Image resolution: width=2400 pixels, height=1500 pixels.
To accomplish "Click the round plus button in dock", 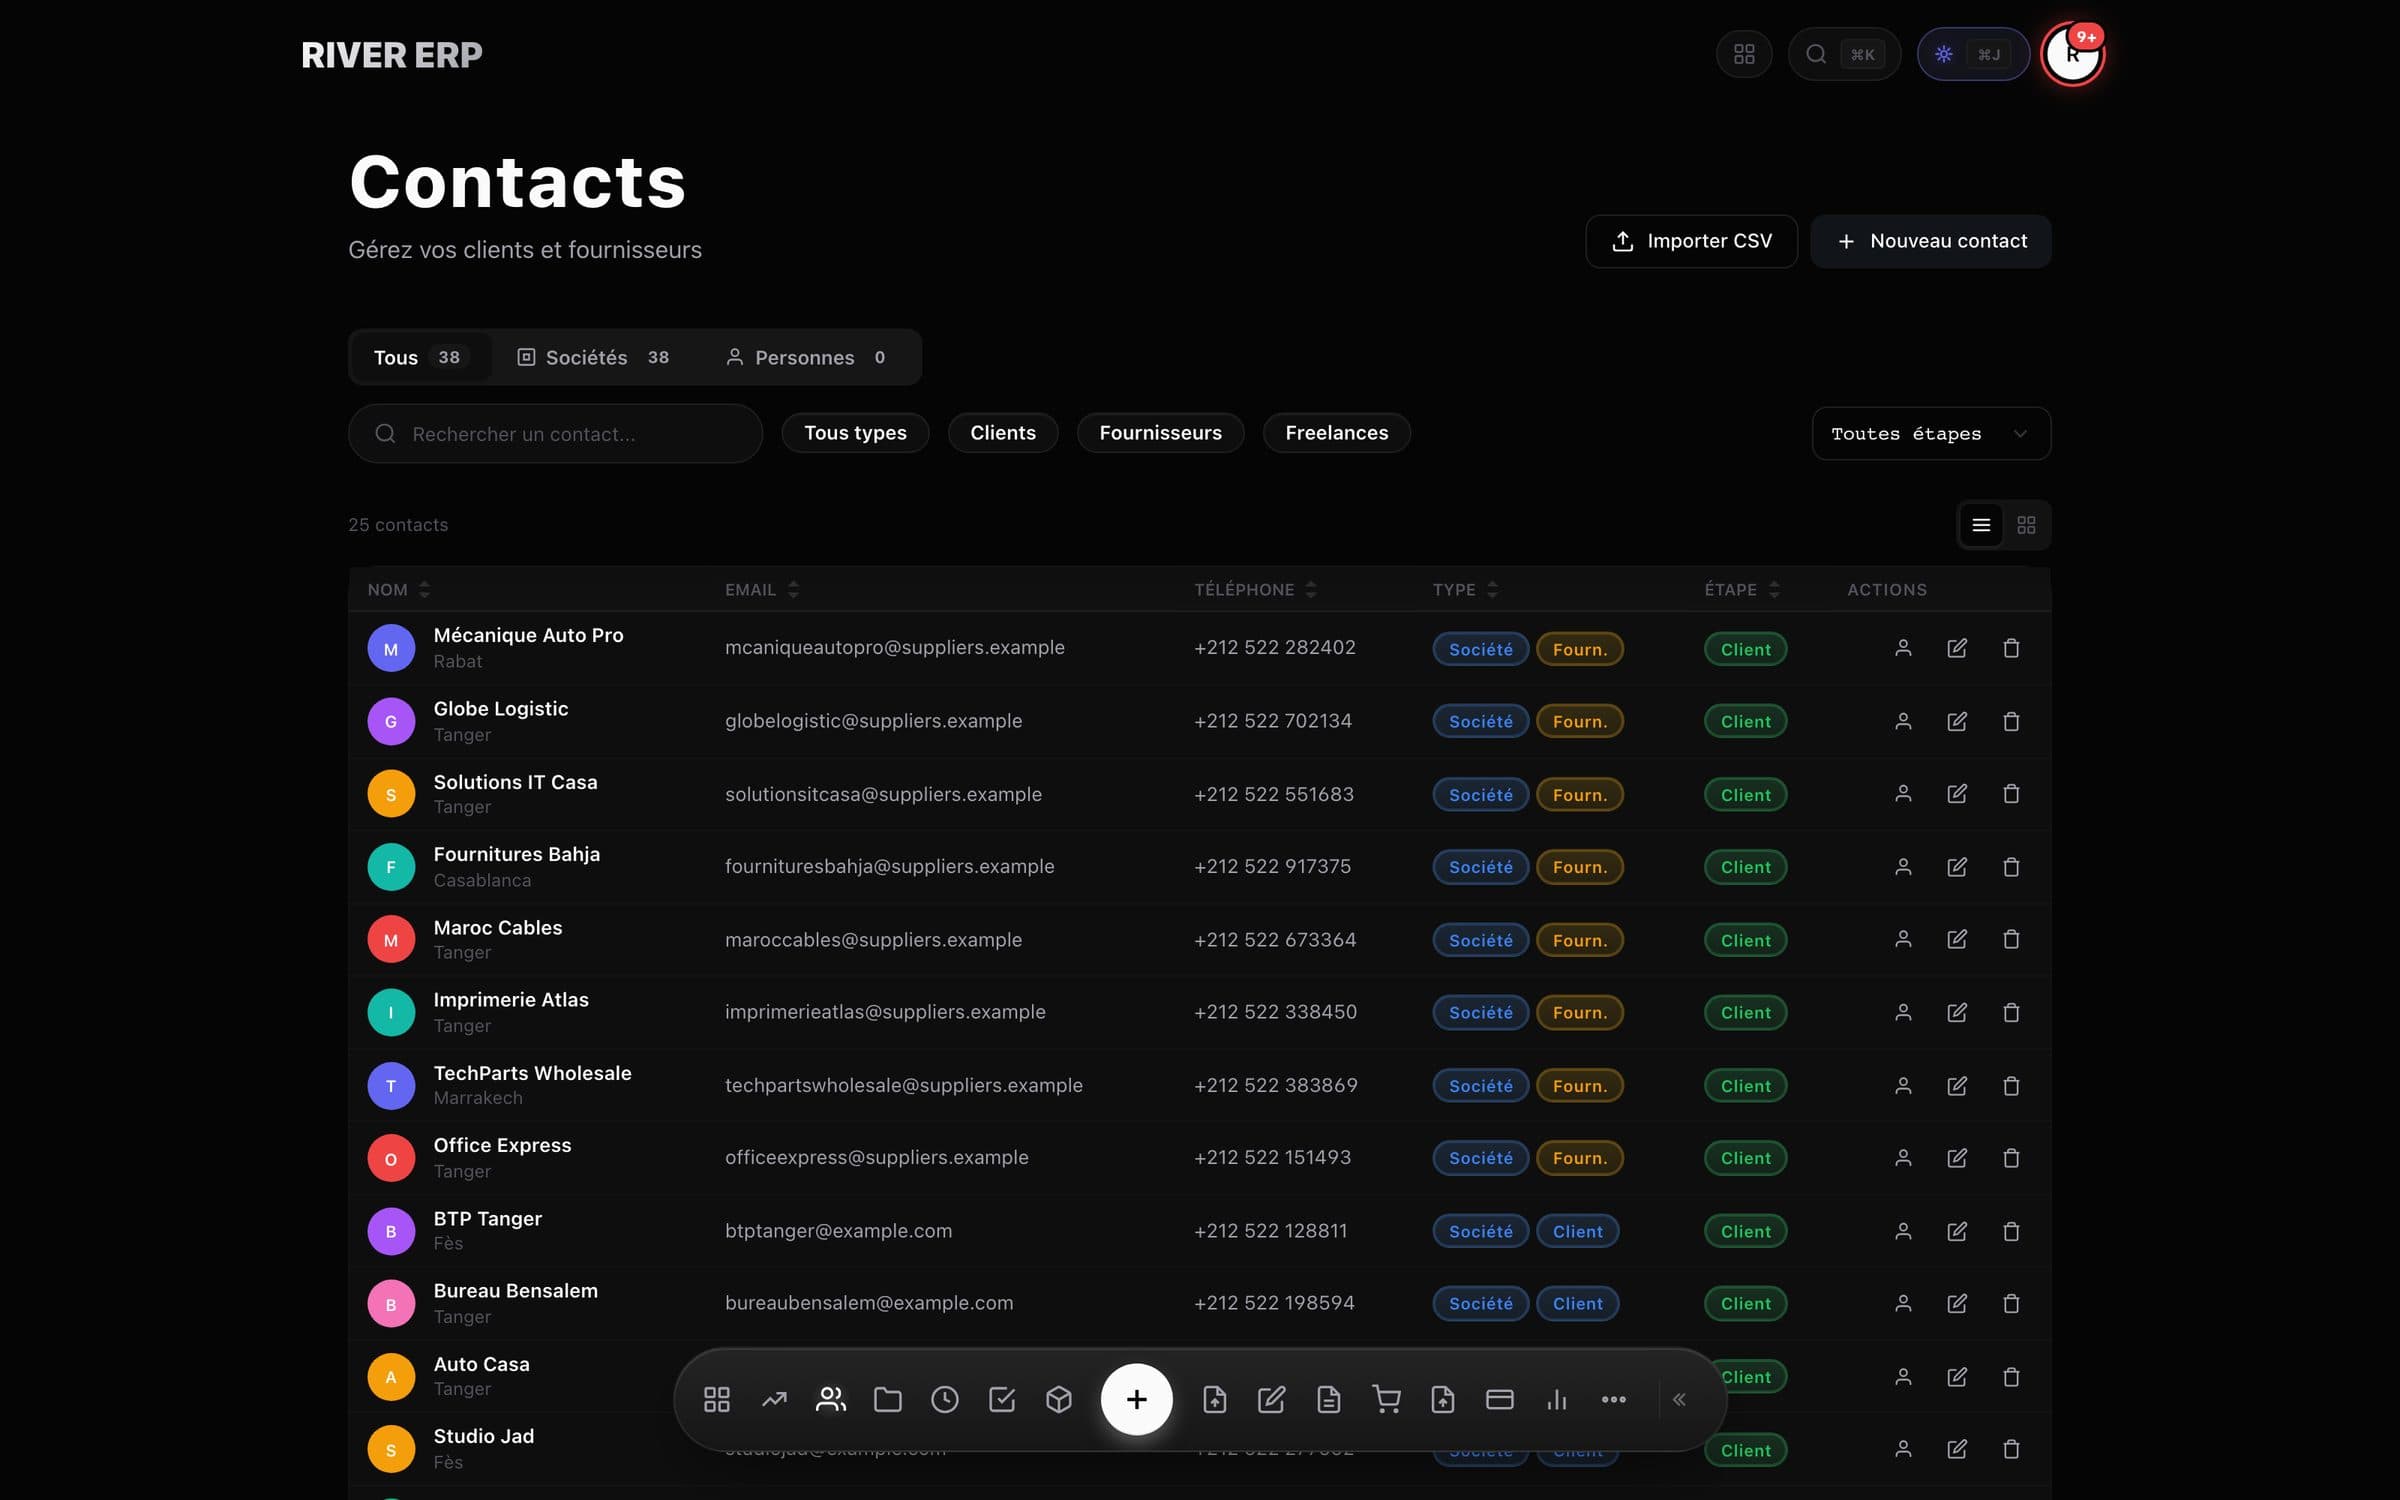I will pos(1136,1399).
